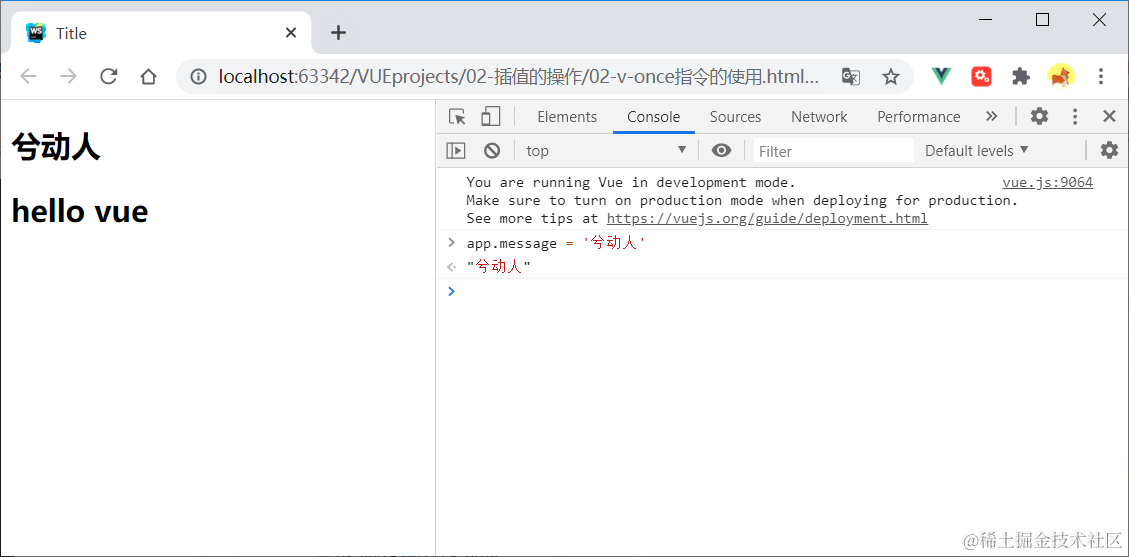This screenshot has width=1129, height=557.
Task: Open DevTools settings gear
Action: [1039, 117]
